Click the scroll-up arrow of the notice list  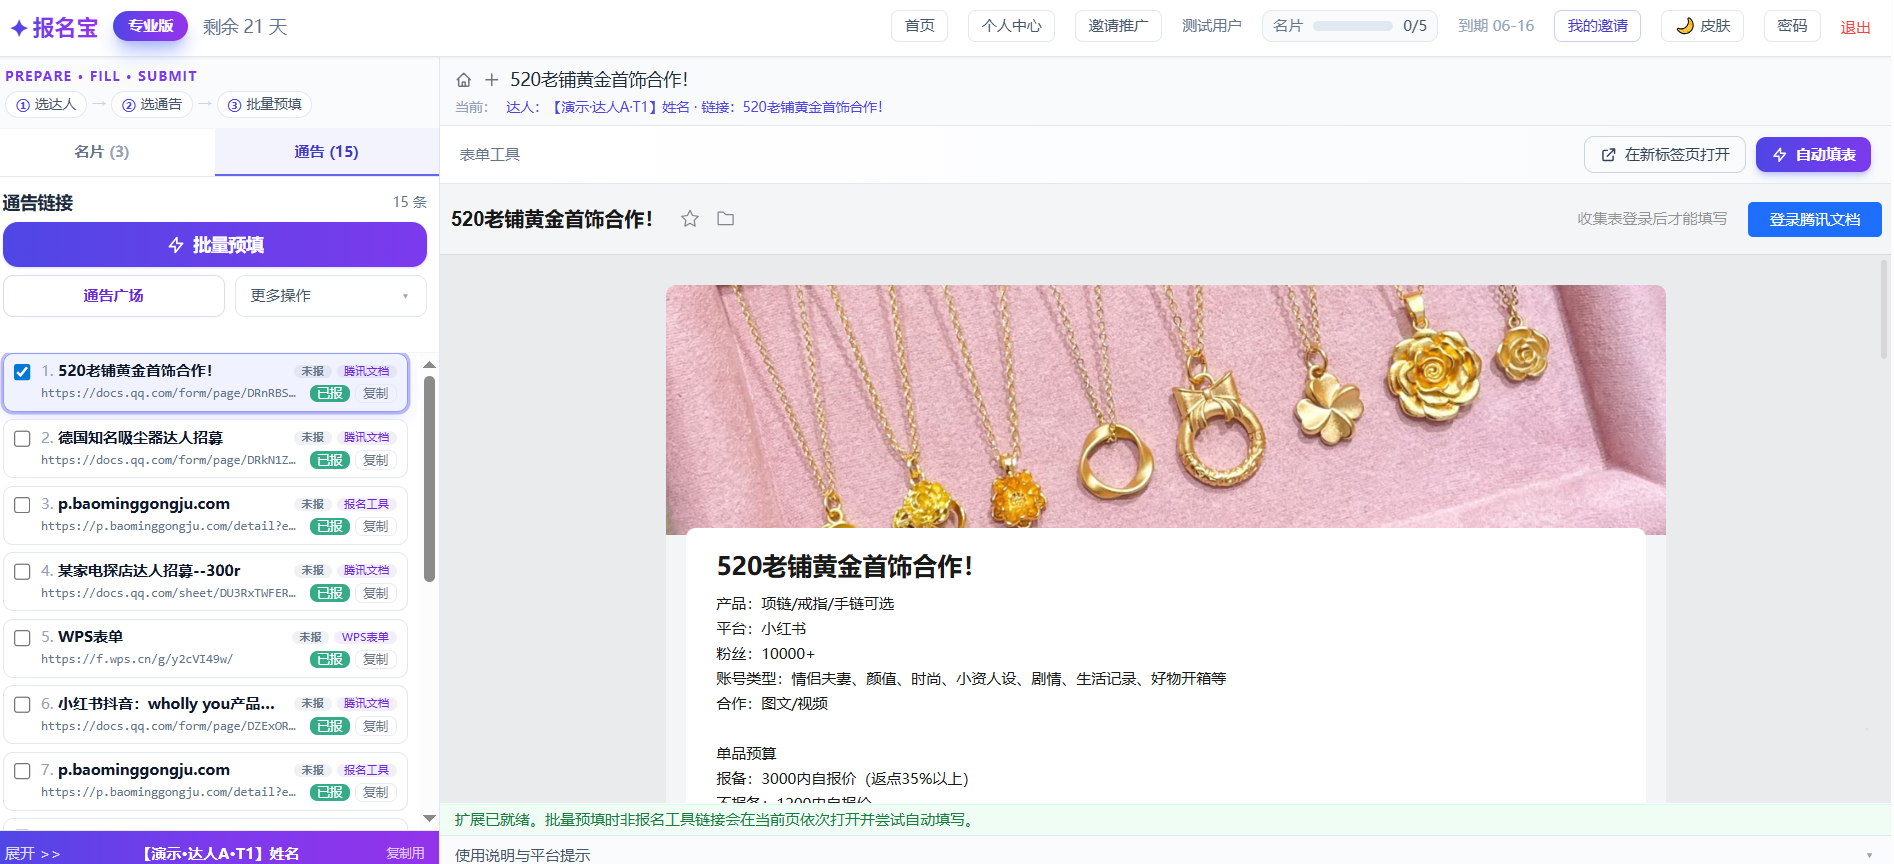429,365
